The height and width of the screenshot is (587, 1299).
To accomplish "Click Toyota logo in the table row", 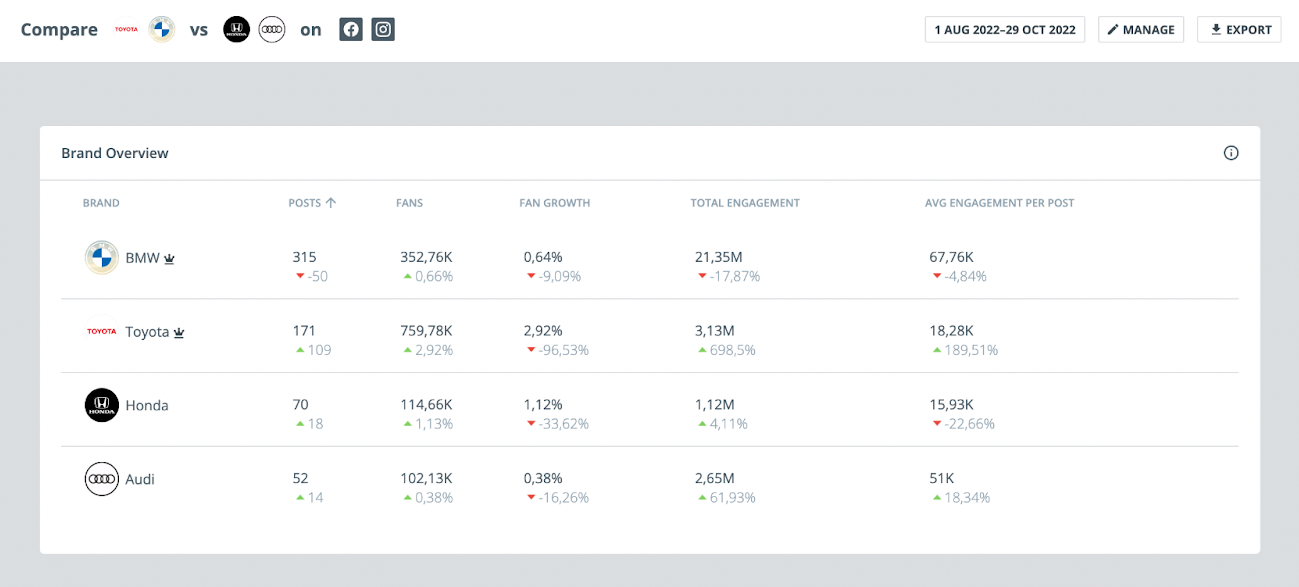I will tap(102, 331).
